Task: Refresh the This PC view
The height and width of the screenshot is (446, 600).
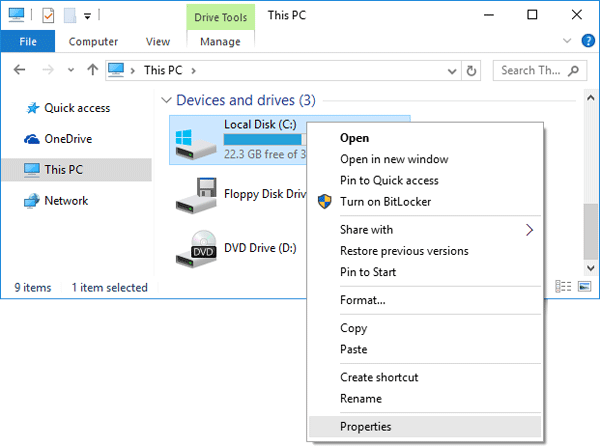Action: click(x=471, y=71)
